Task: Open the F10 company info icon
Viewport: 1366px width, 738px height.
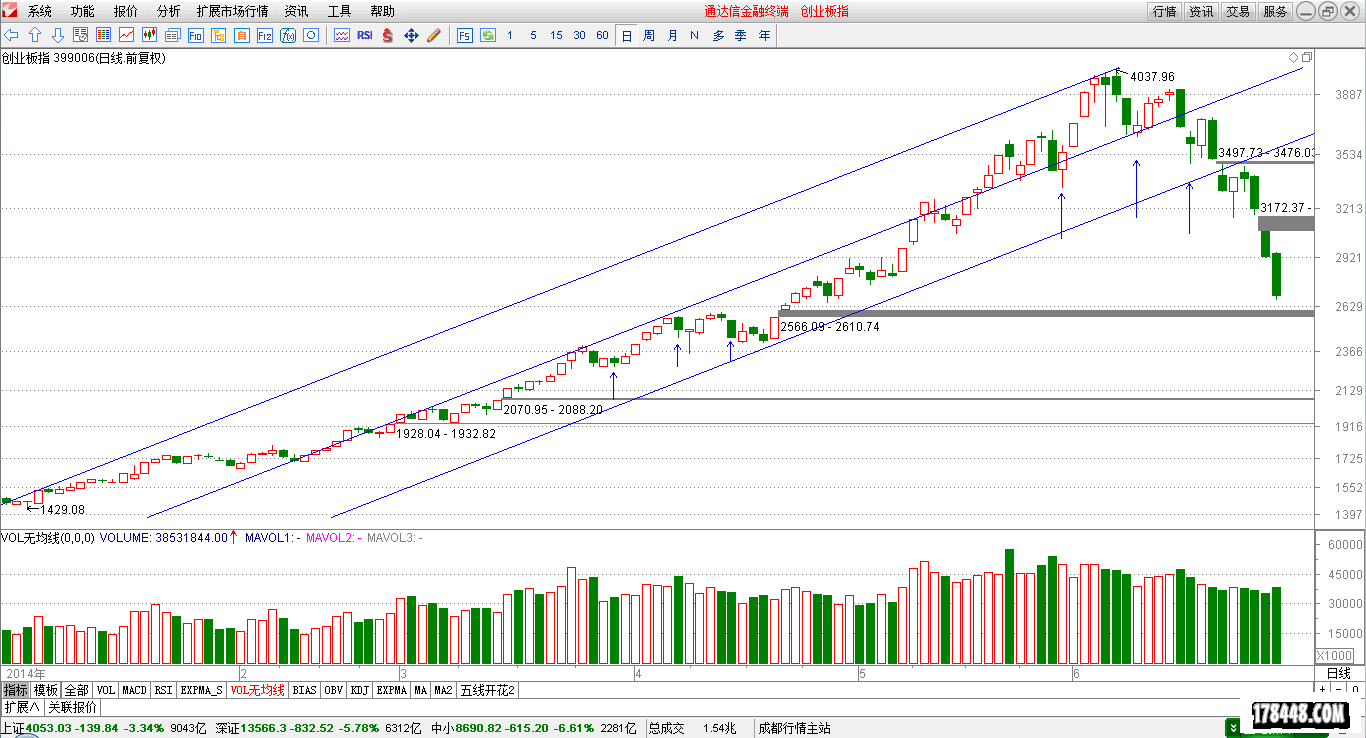Action: (x=195, y=35)
